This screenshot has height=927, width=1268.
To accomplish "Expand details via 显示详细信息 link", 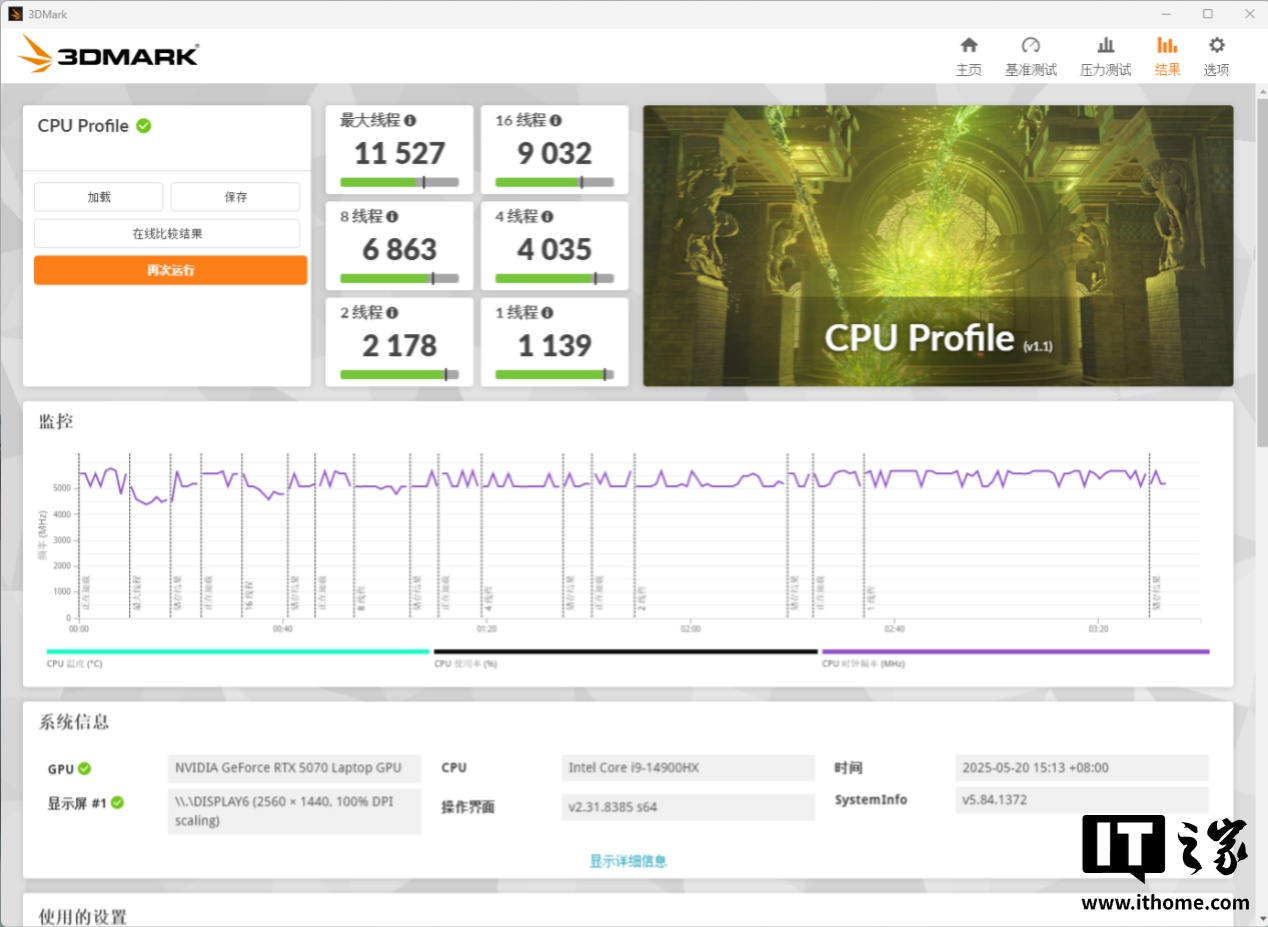I will tap(627, 861).
